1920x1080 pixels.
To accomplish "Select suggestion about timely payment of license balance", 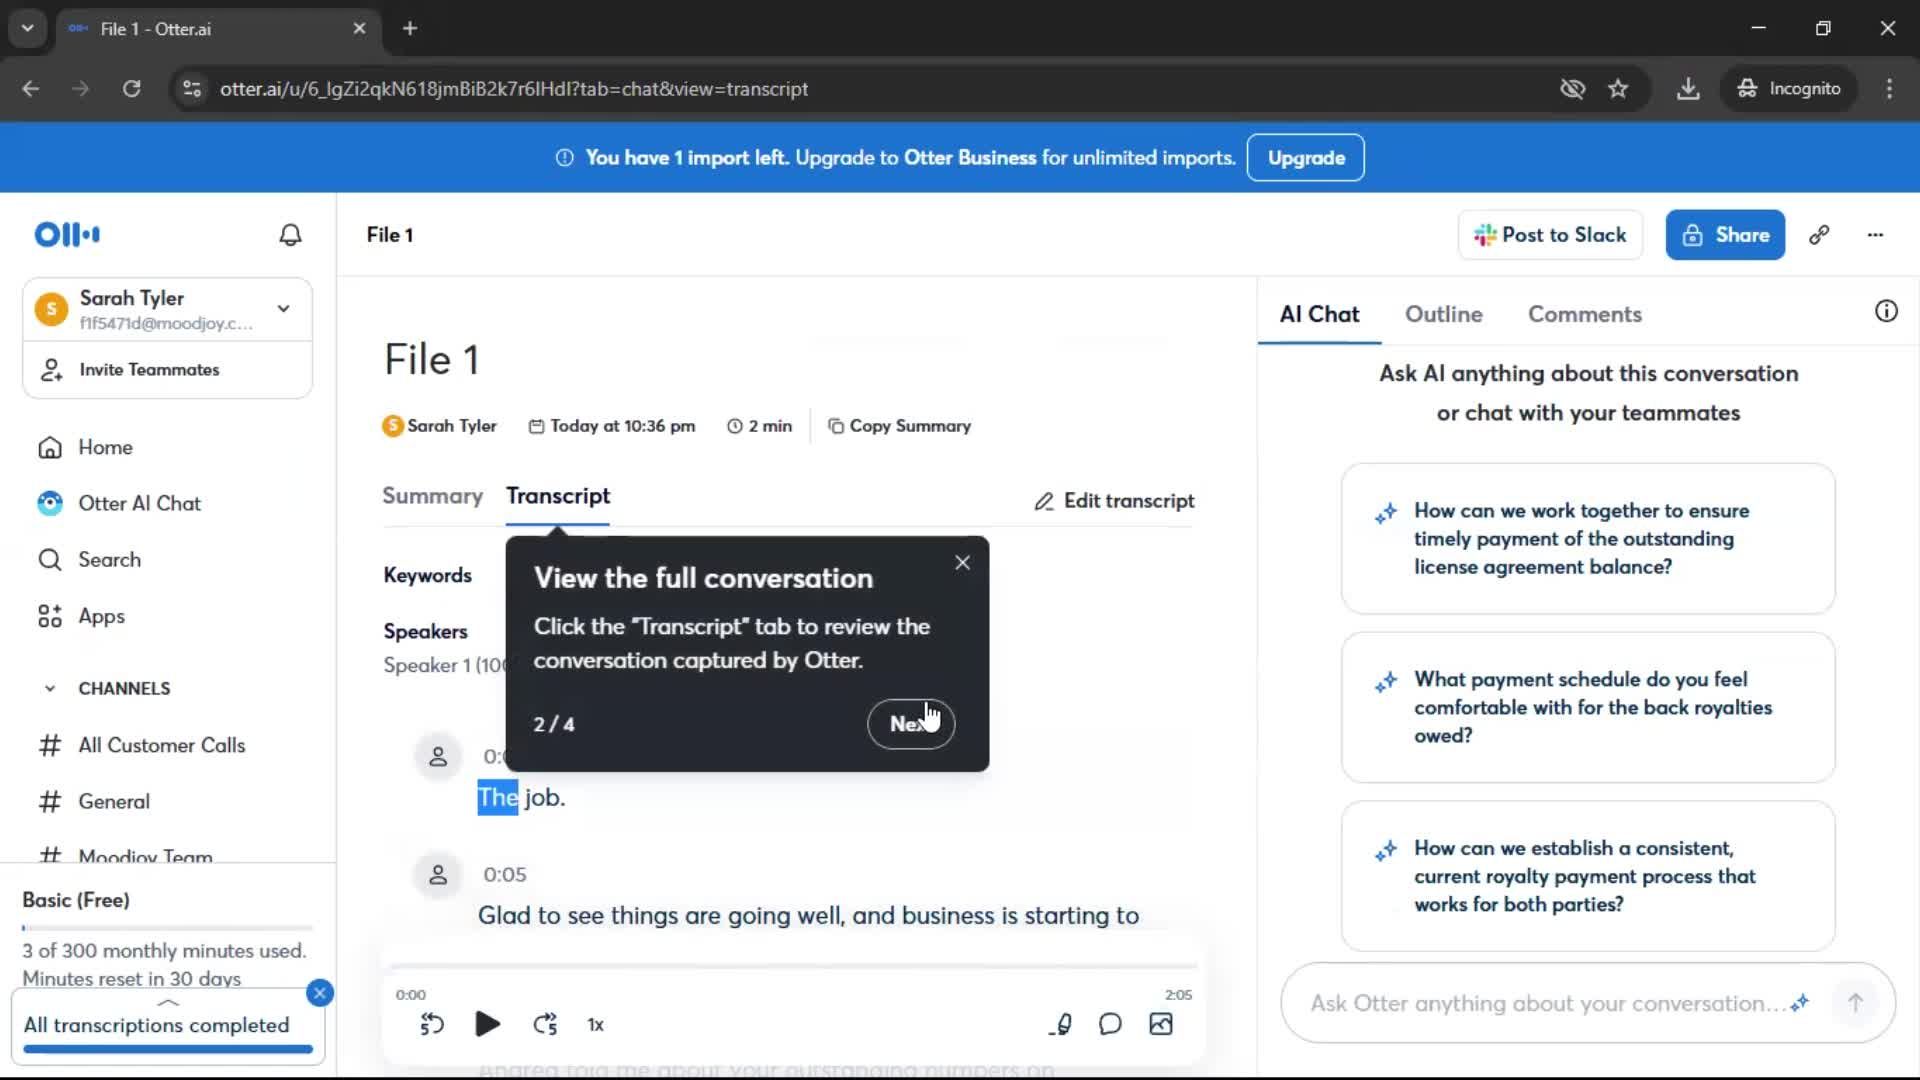I will 1588,539.
